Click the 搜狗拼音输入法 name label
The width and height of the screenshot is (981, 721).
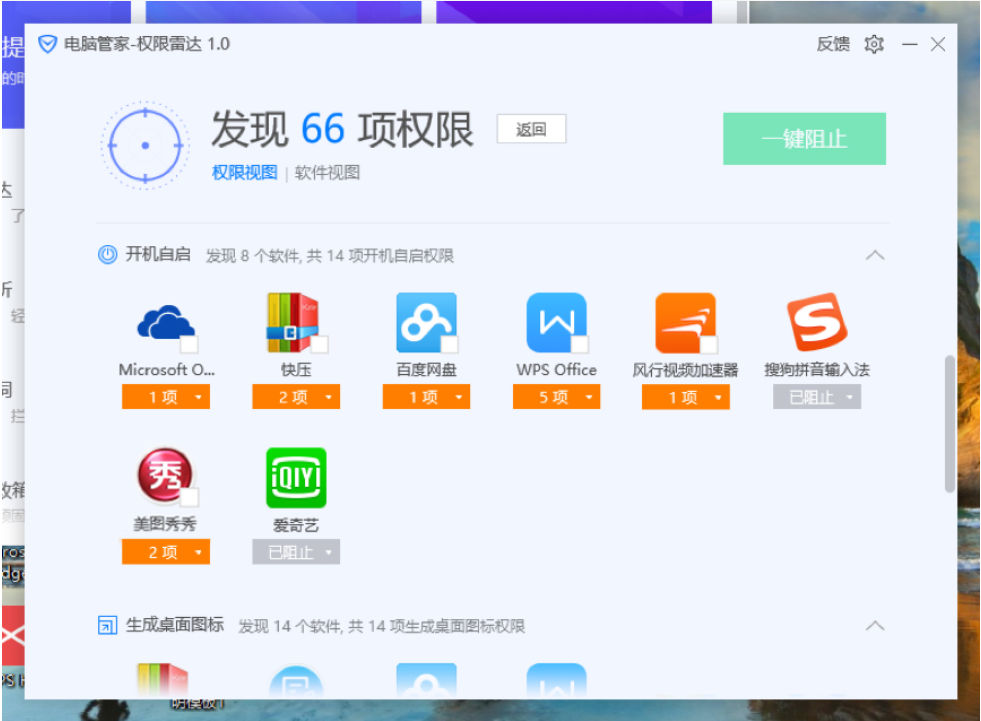coord(817,370)
